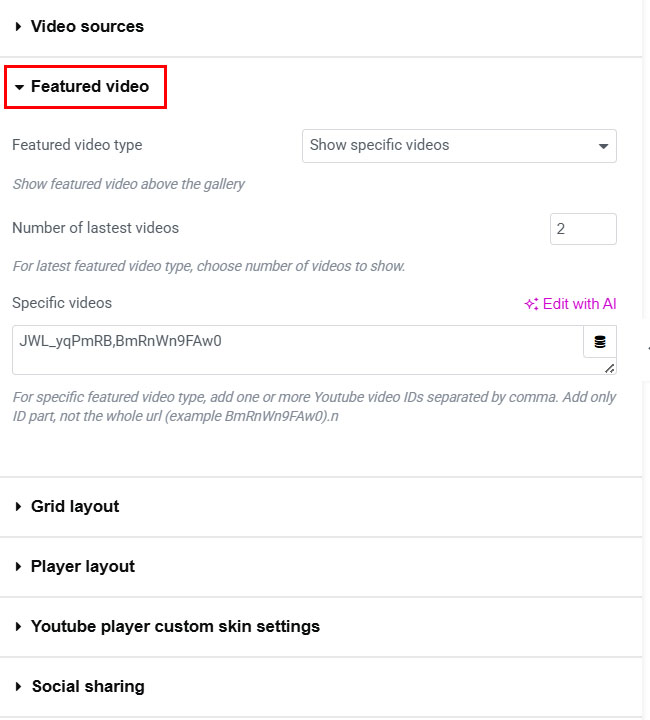The height and width of the screenshot is (720, 650).
Task: Expand Youtube player custom skin settings
Action: [x=175, y=627]
